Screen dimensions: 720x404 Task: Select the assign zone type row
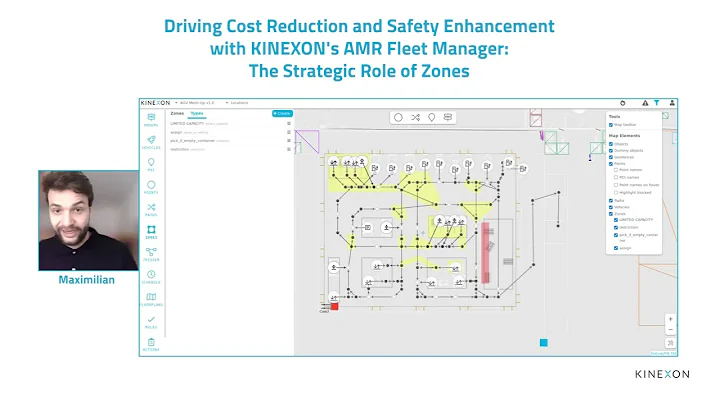pos(230,132)
